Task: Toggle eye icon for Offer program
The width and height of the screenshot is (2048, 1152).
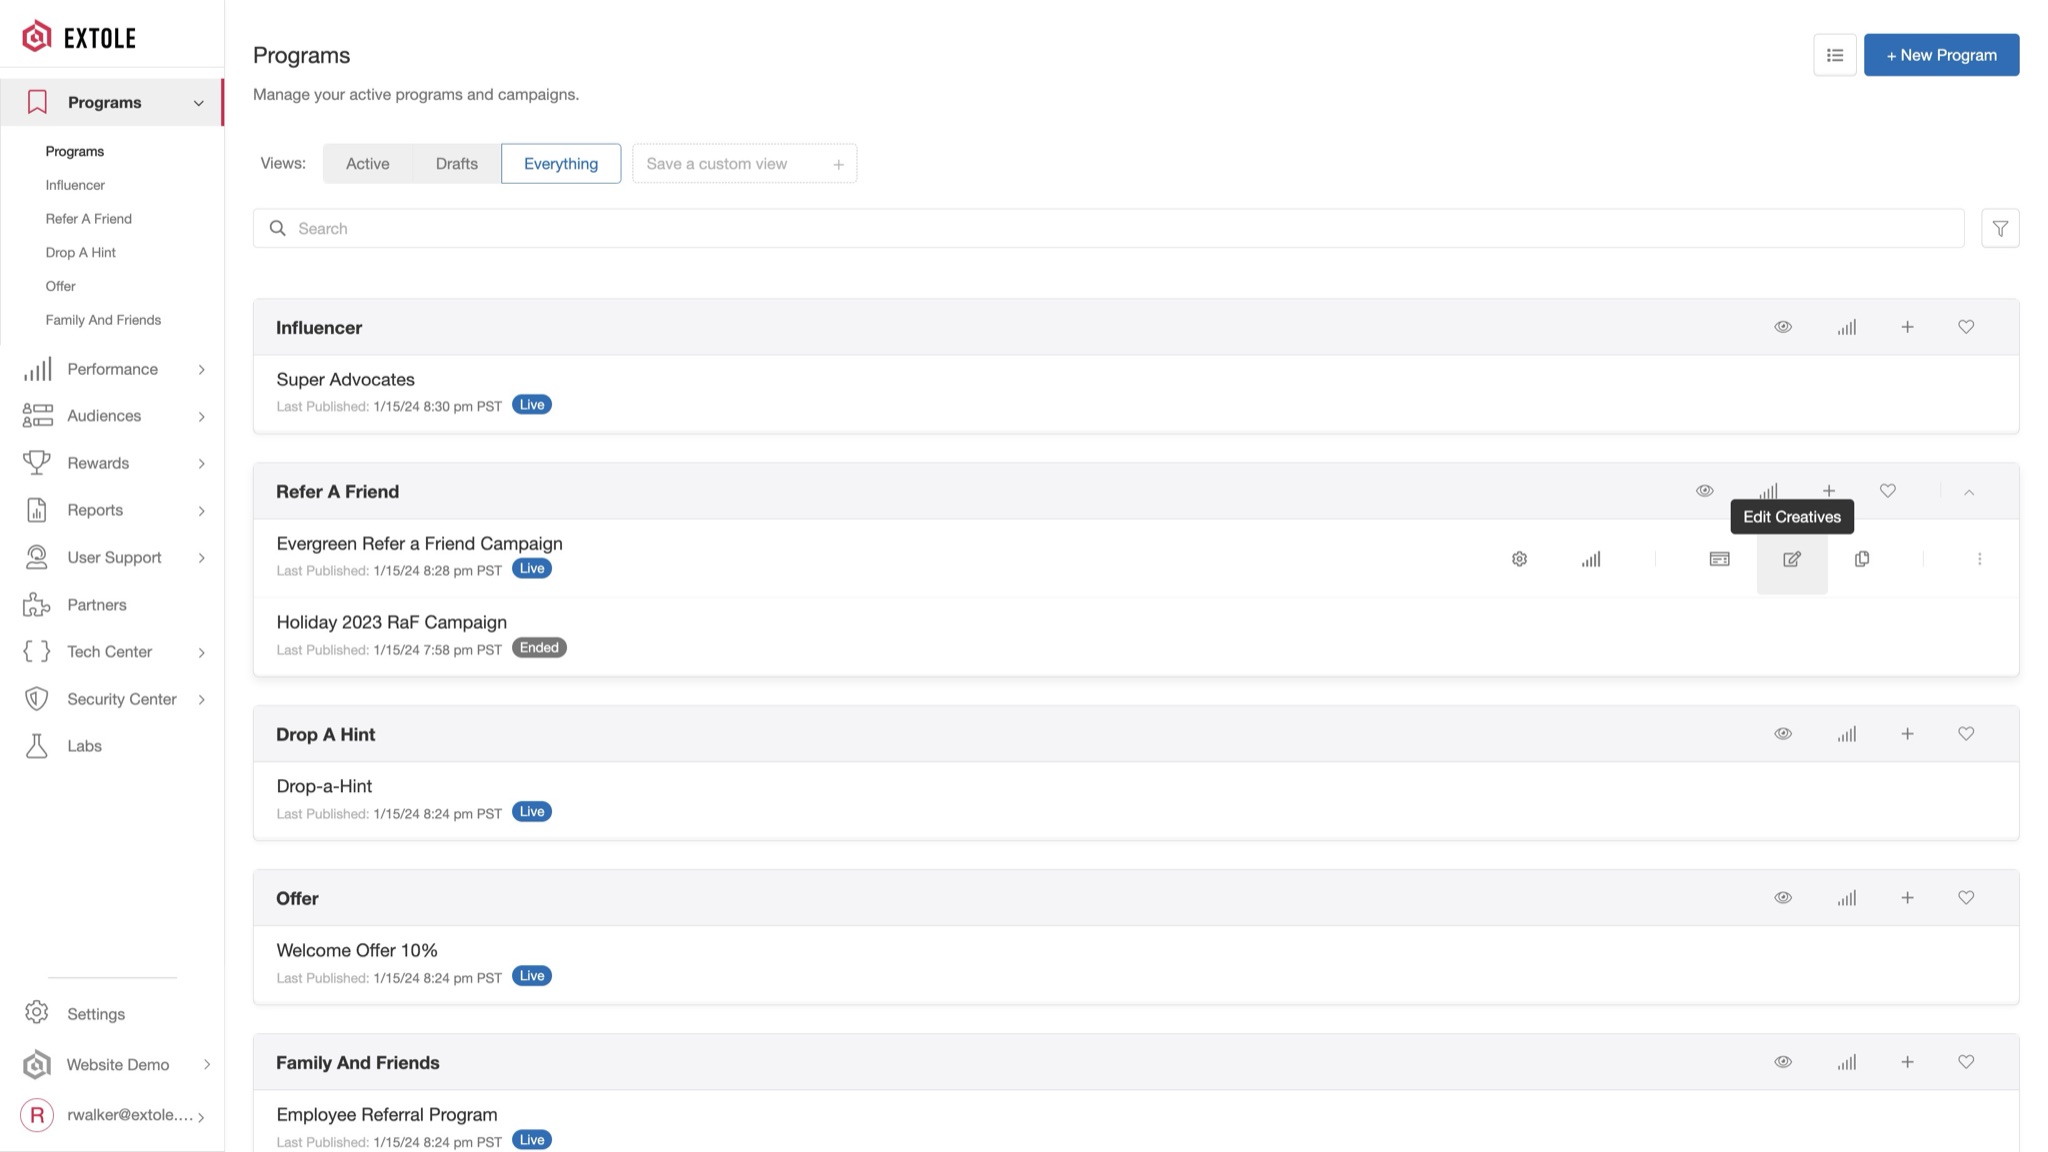Action: 1782,898
